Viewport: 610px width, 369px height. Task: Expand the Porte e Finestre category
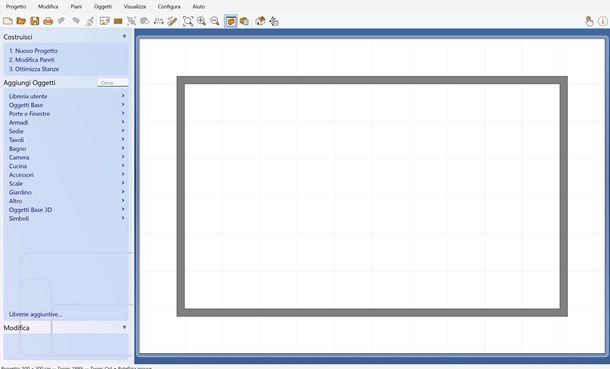pyautogui.click(x=66, y=114)
